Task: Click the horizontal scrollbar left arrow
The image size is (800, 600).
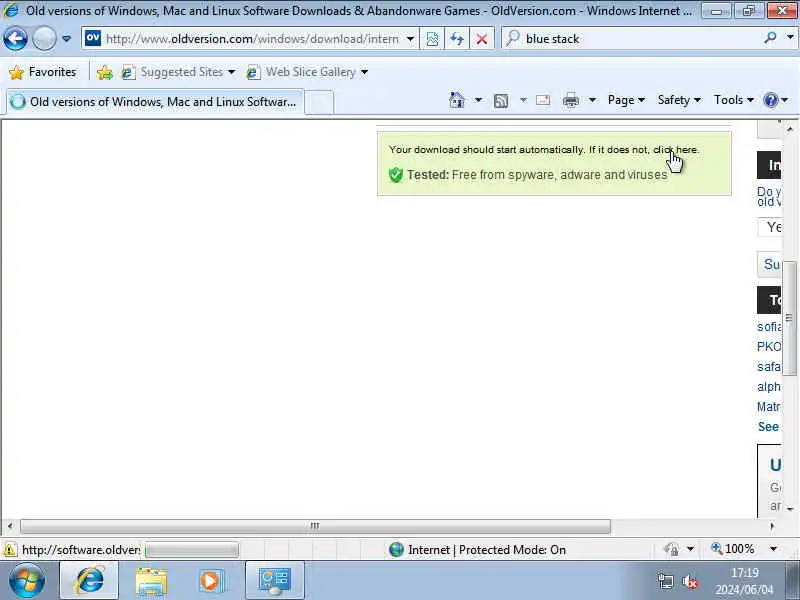Action: click(x=10, y=526)
